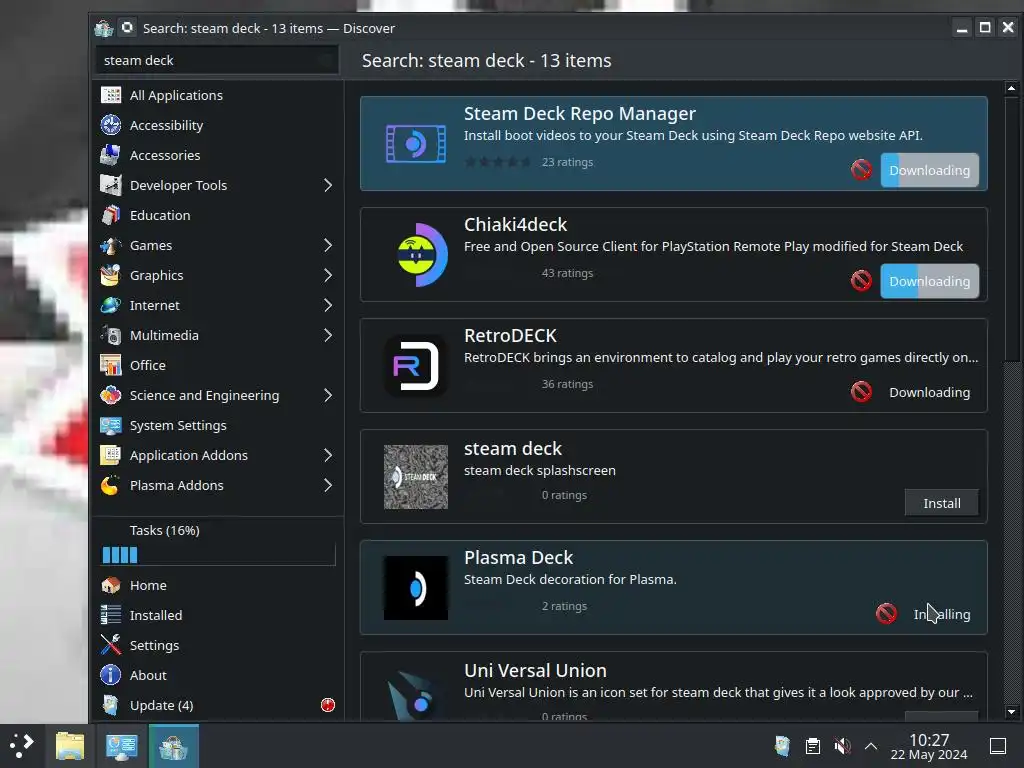Open the Uni Versal Union entry
Screen dimensions: 1024x768
click(x=673, y=686)
